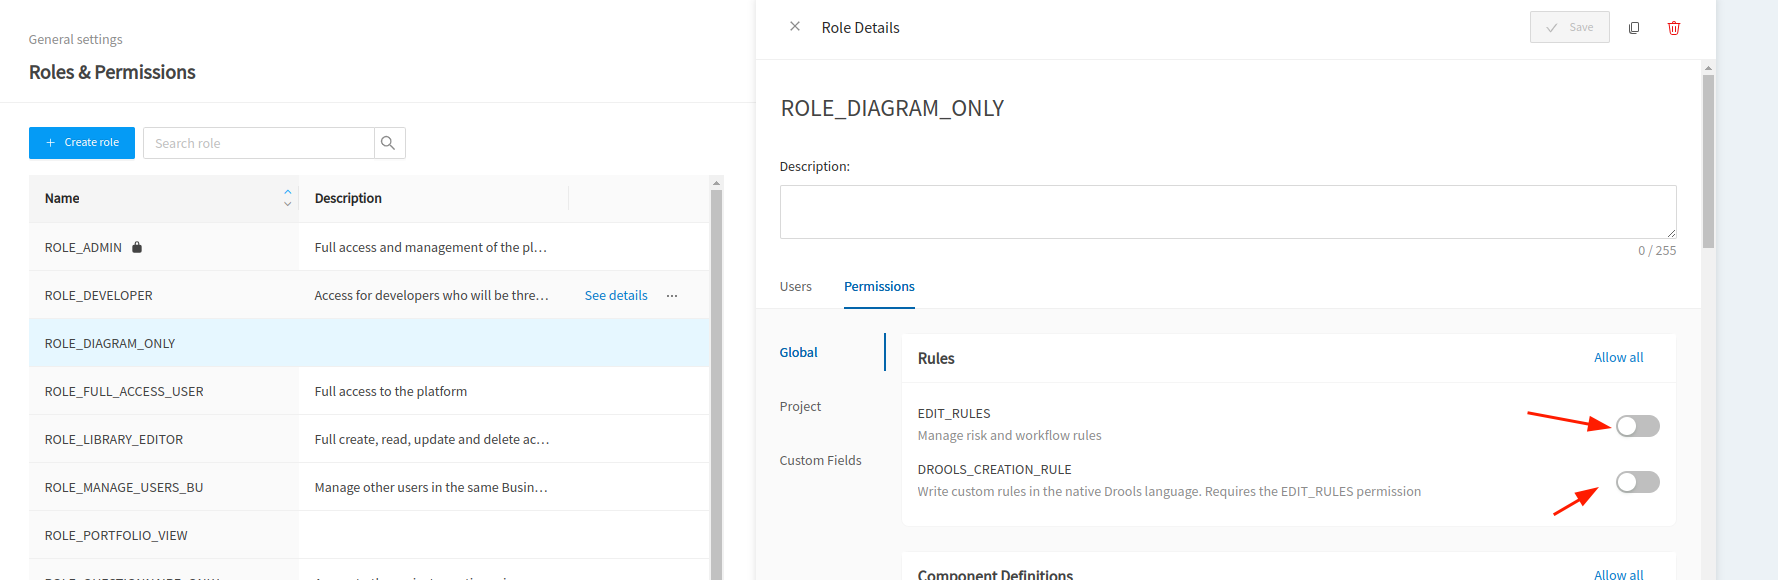Image resolution: width=1778 pixels, height=580 pixels.
Task: Close the Role Details panel
Action: tap(795, 27)
